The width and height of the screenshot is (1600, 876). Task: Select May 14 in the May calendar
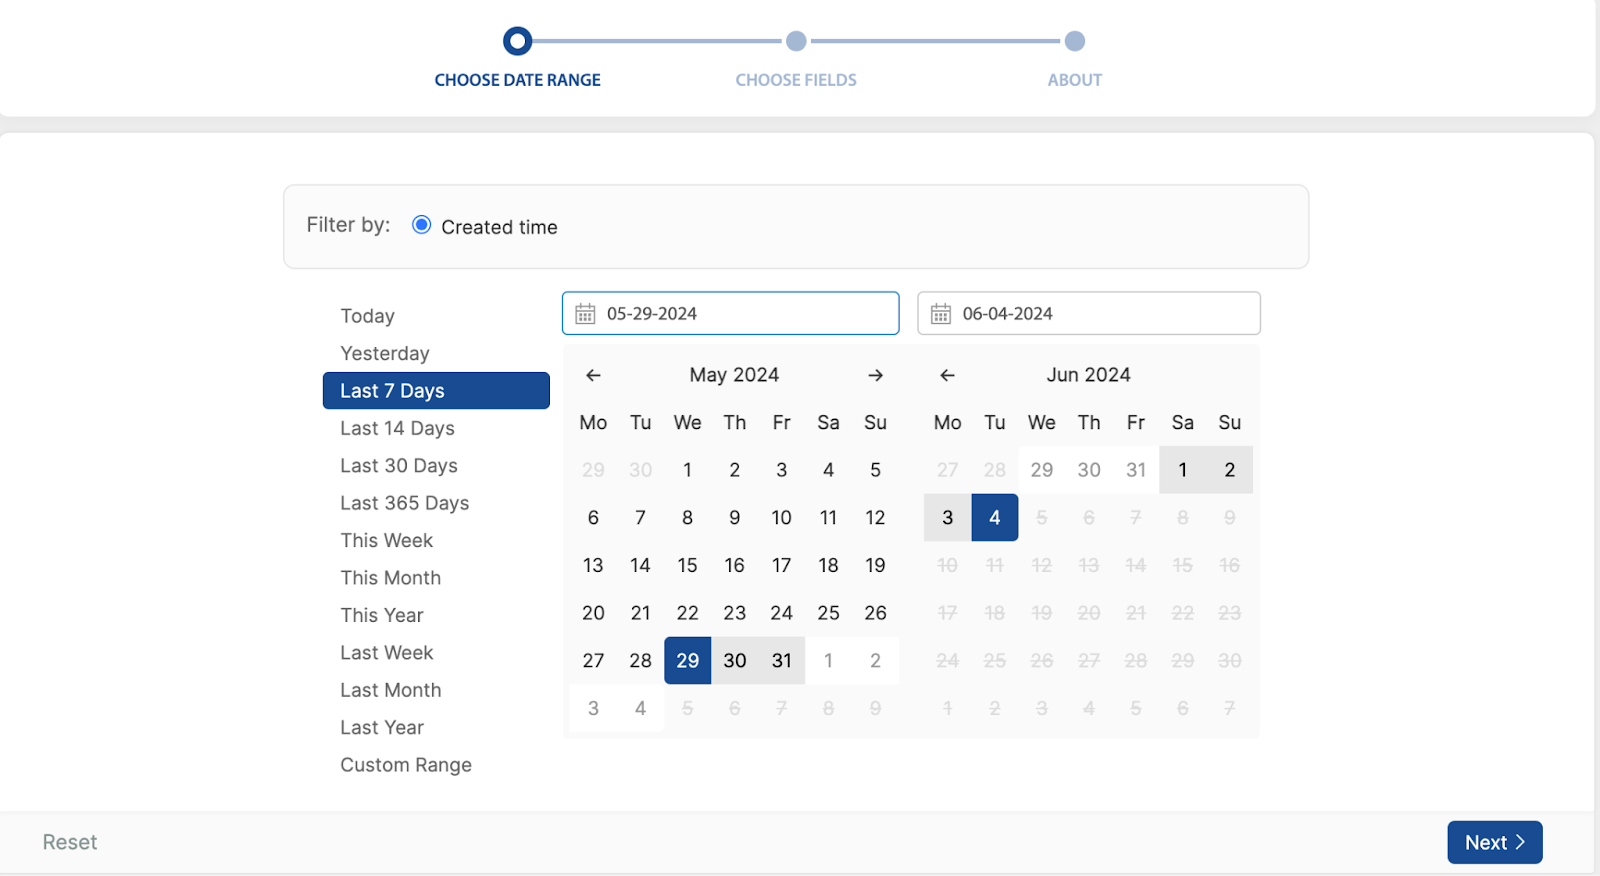click(641, 565)
